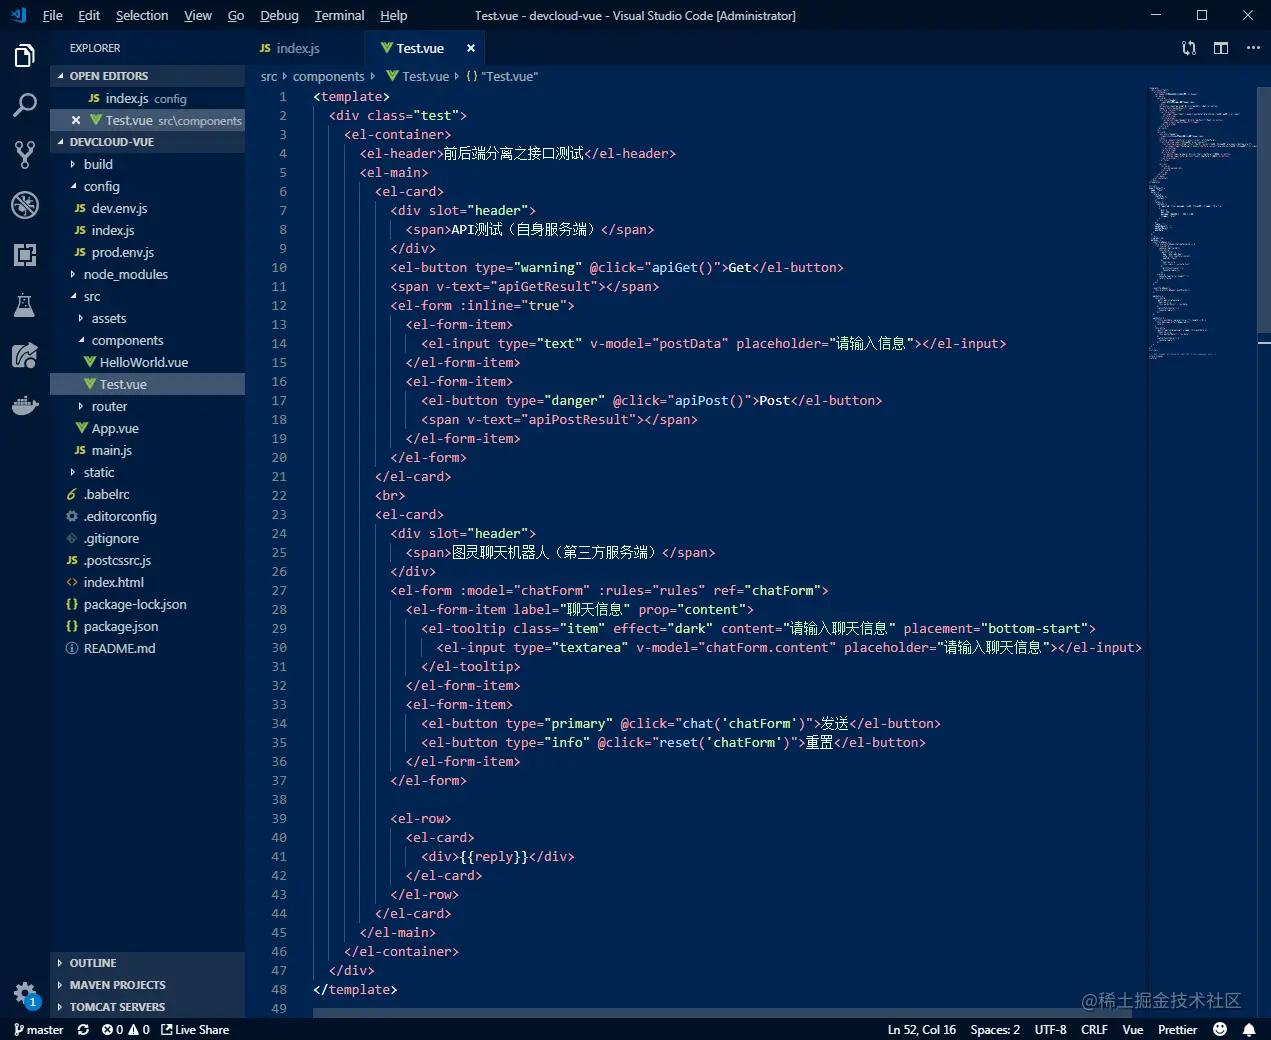1271x1040 pixels.
Task: Open the Extensions view
Action: (25, 254)
